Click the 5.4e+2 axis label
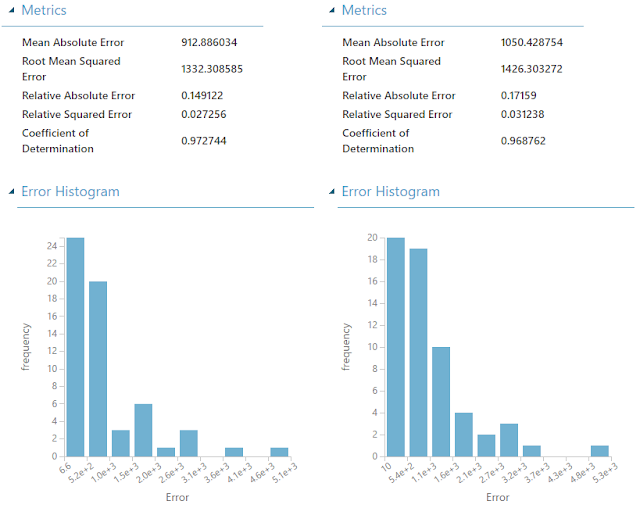Screen dimensions: 640x508 point(401,473)
